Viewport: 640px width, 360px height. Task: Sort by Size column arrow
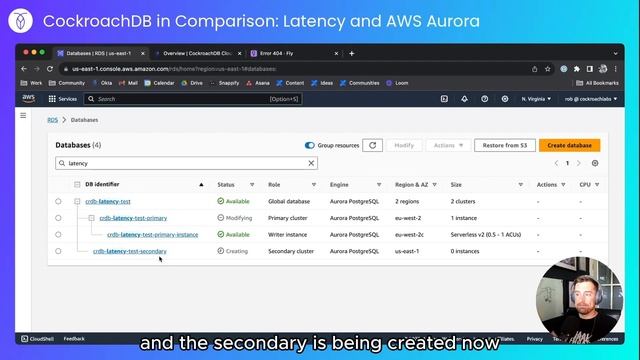point(520,185)
